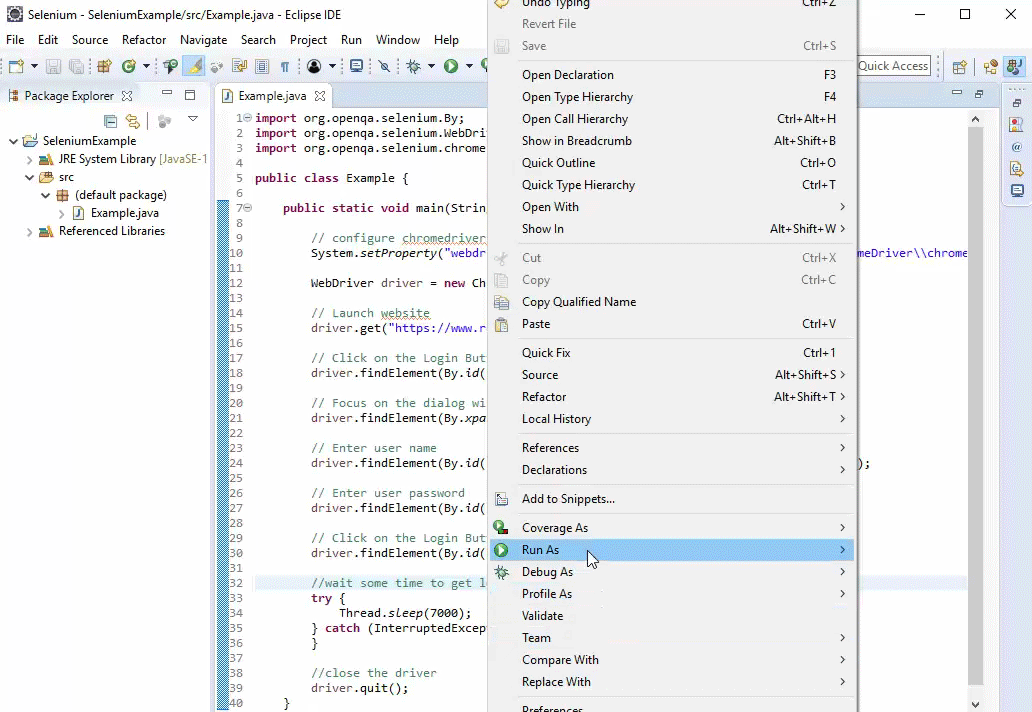Open Declaration view icon in right trim
Screen dimensions: 1032x712
click(1017, 168)
